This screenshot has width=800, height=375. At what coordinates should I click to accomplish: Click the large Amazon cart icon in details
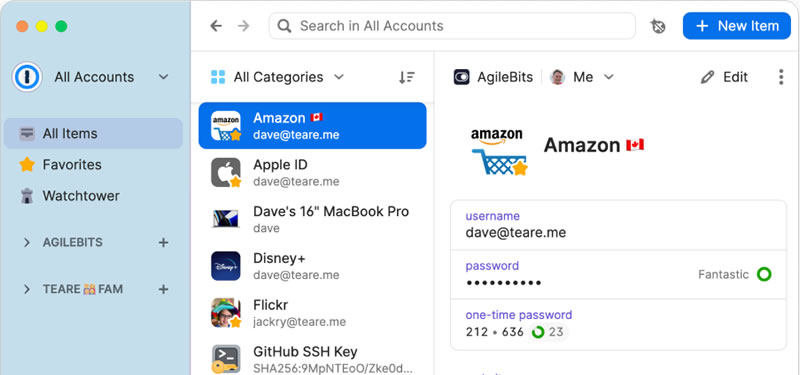coord(498,152)
